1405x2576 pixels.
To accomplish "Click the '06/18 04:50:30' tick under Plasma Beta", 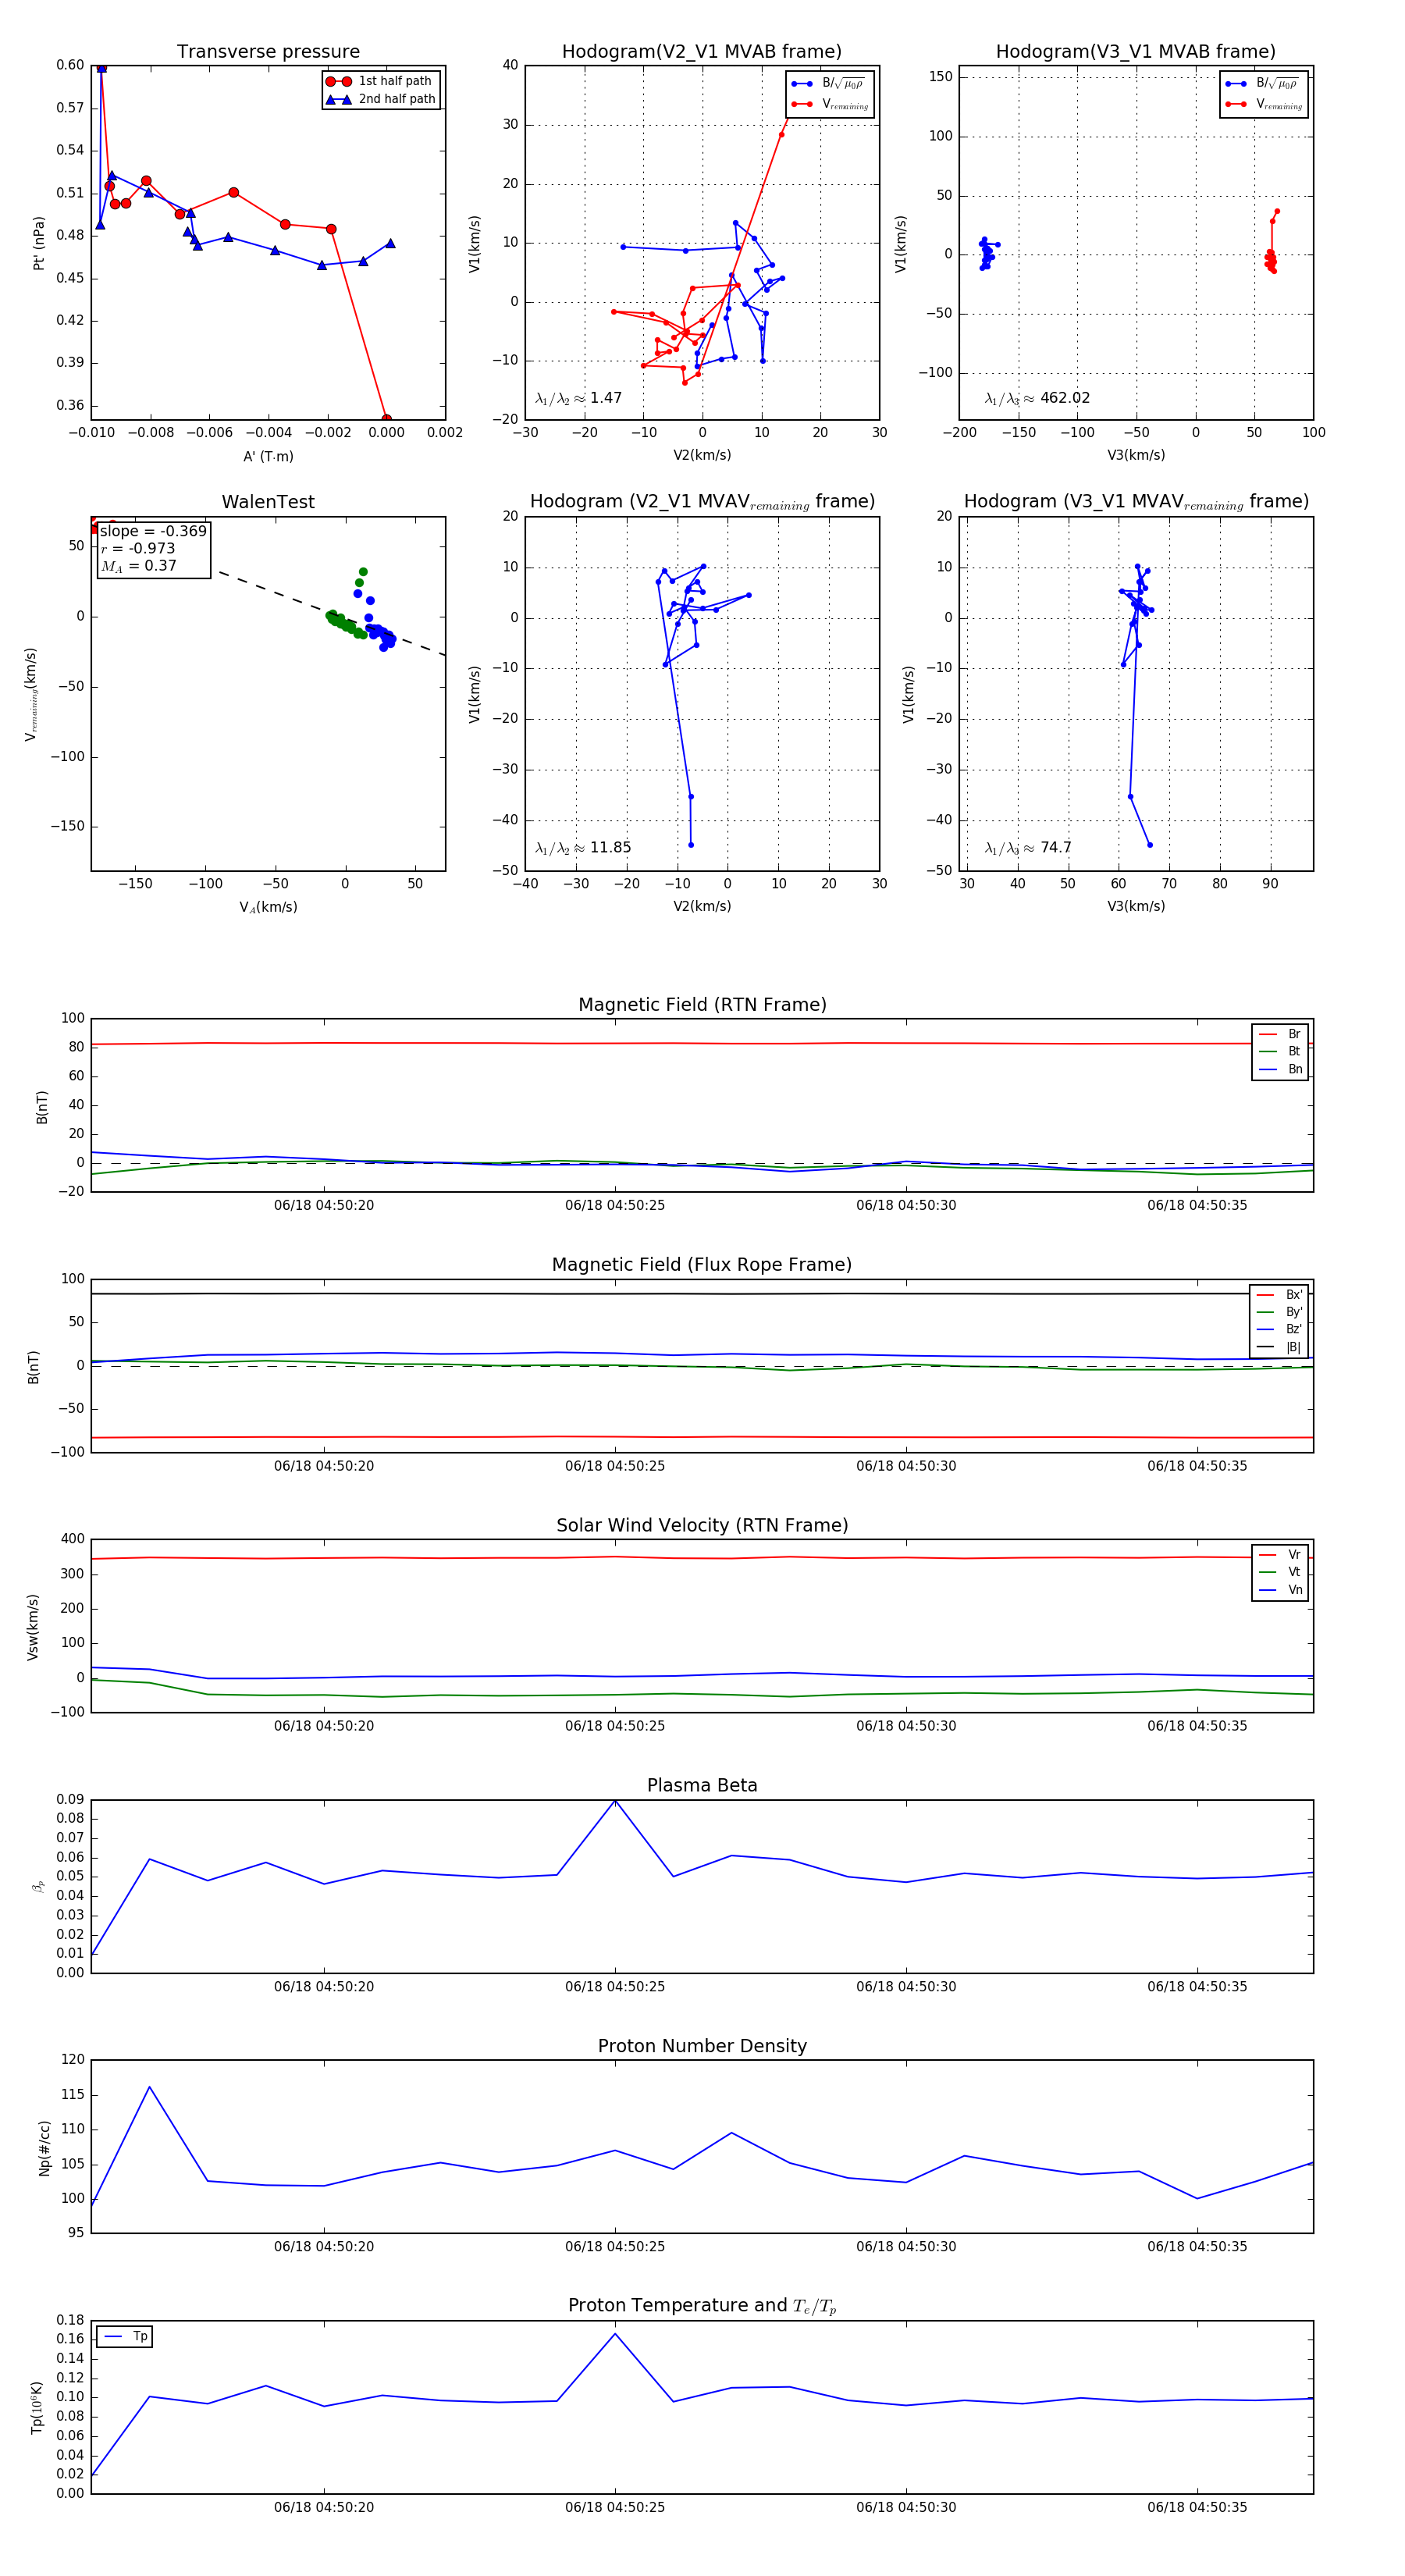I will (x=906, y=1986).
